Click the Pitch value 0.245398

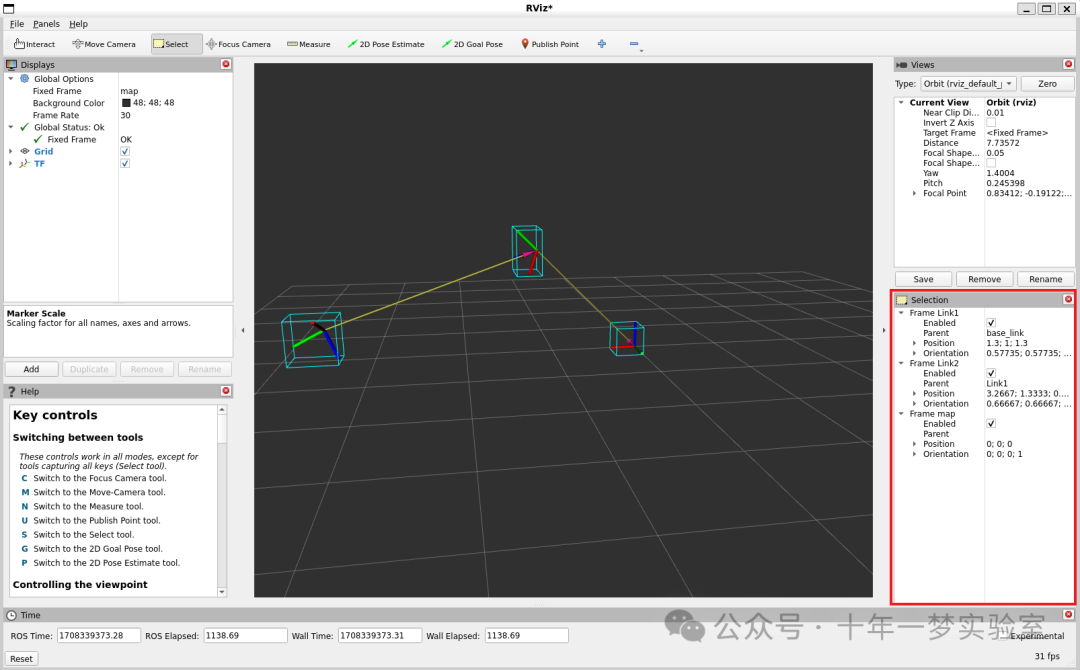coord(1006,183)
